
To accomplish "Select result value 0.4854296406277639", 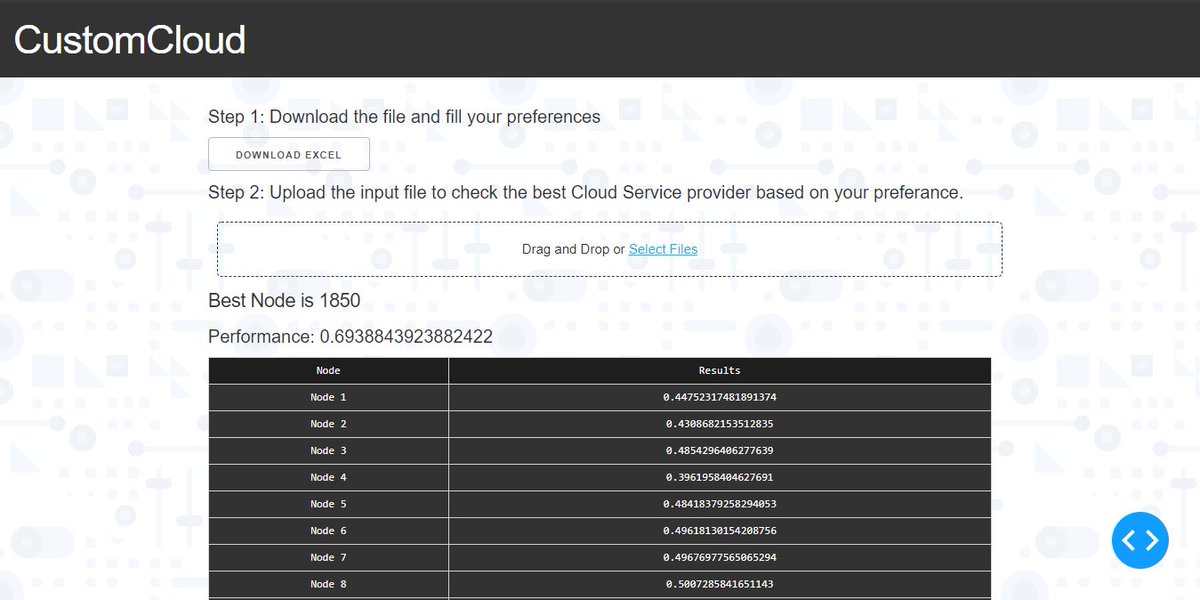I will click(720, 451).
